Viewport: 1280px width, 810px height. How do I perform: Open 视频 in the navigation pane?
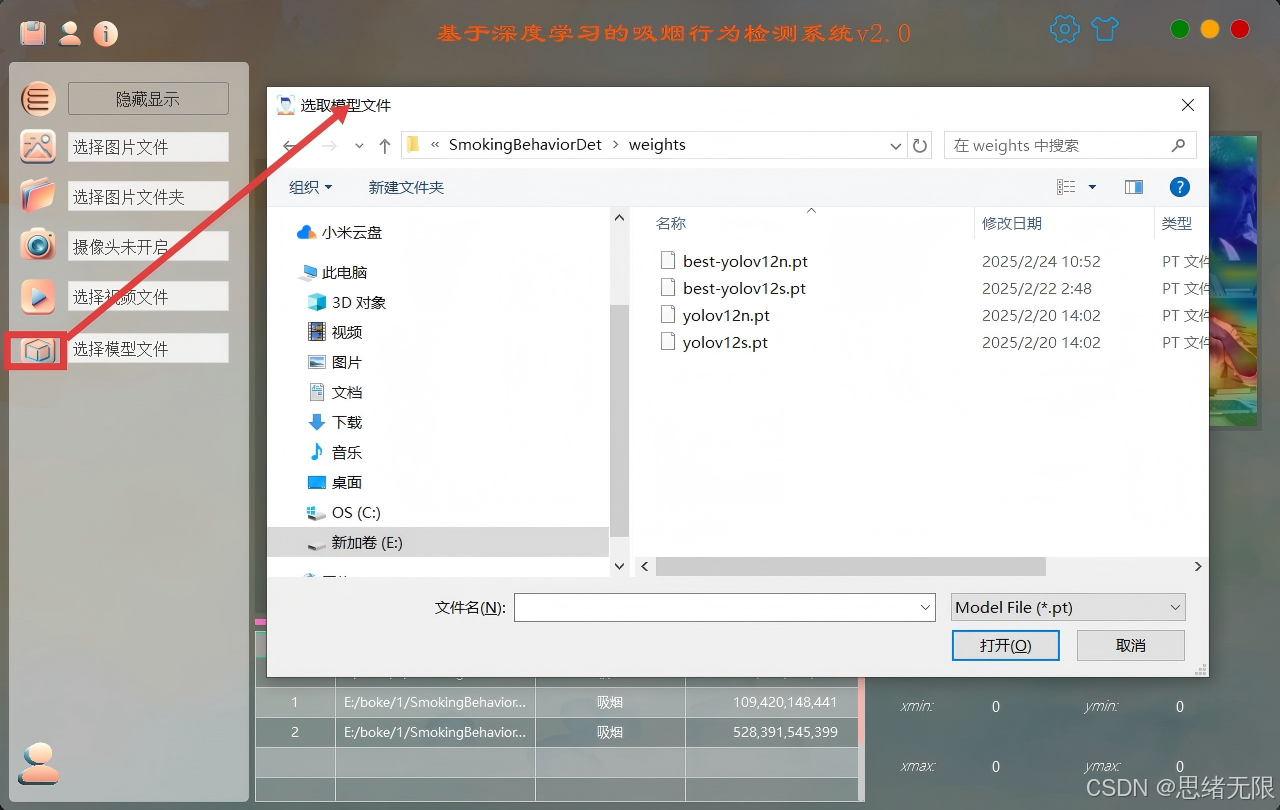click(335, 332)
